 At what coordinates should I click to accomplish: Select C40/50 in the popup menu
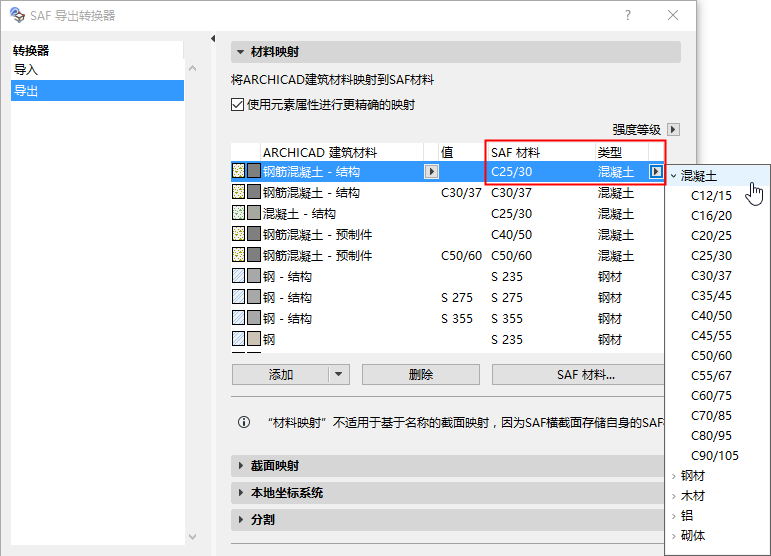pos(711,316)
